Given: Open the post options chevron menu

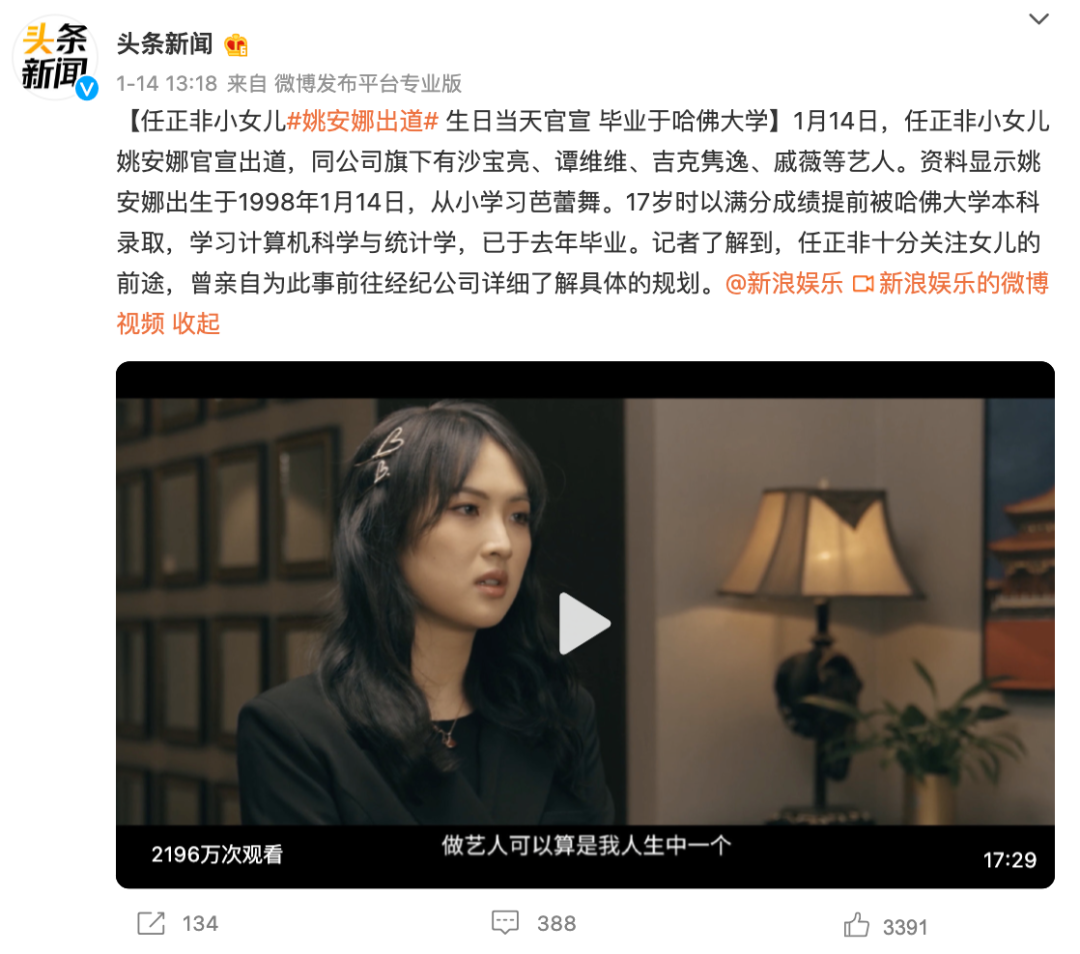Looking at the screenshot, I should (1039, 19).
